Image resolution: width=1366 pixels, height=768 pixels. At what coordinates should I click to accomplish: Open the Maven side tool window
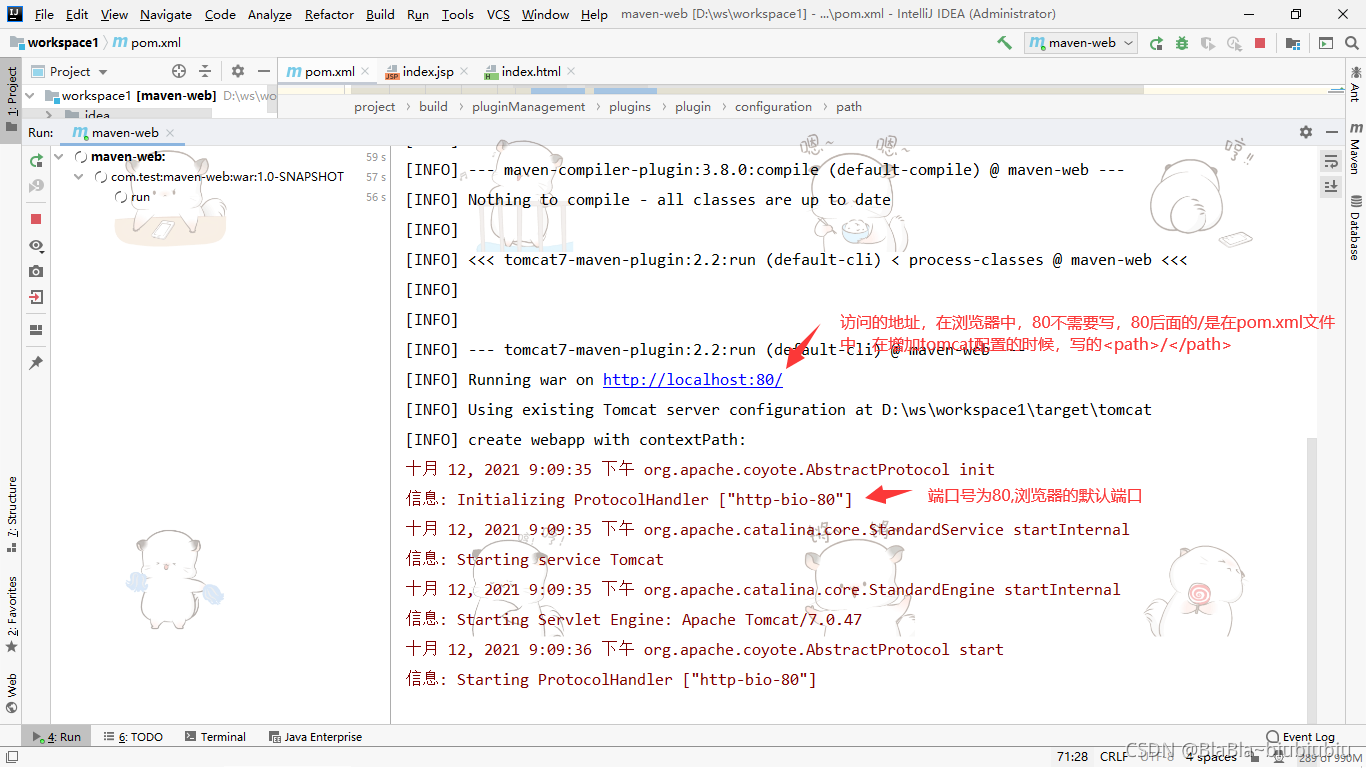[1356, 149]
